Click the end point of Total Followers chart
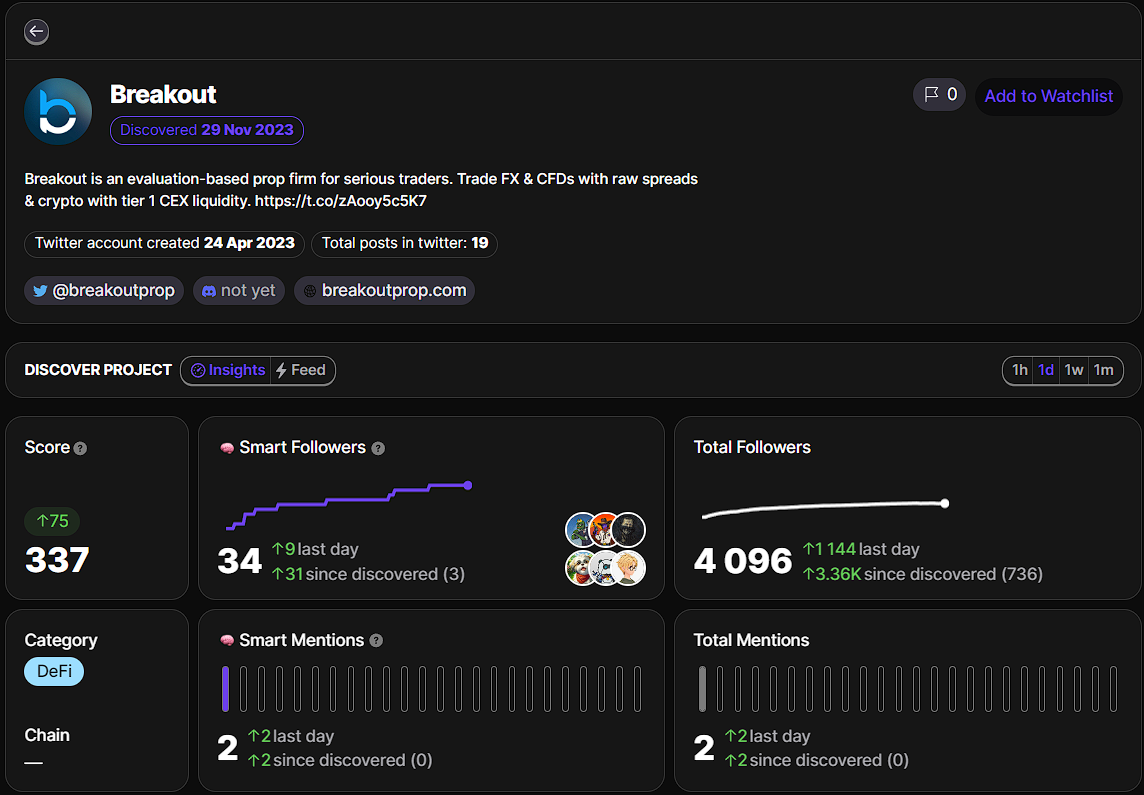 [945, 503]
